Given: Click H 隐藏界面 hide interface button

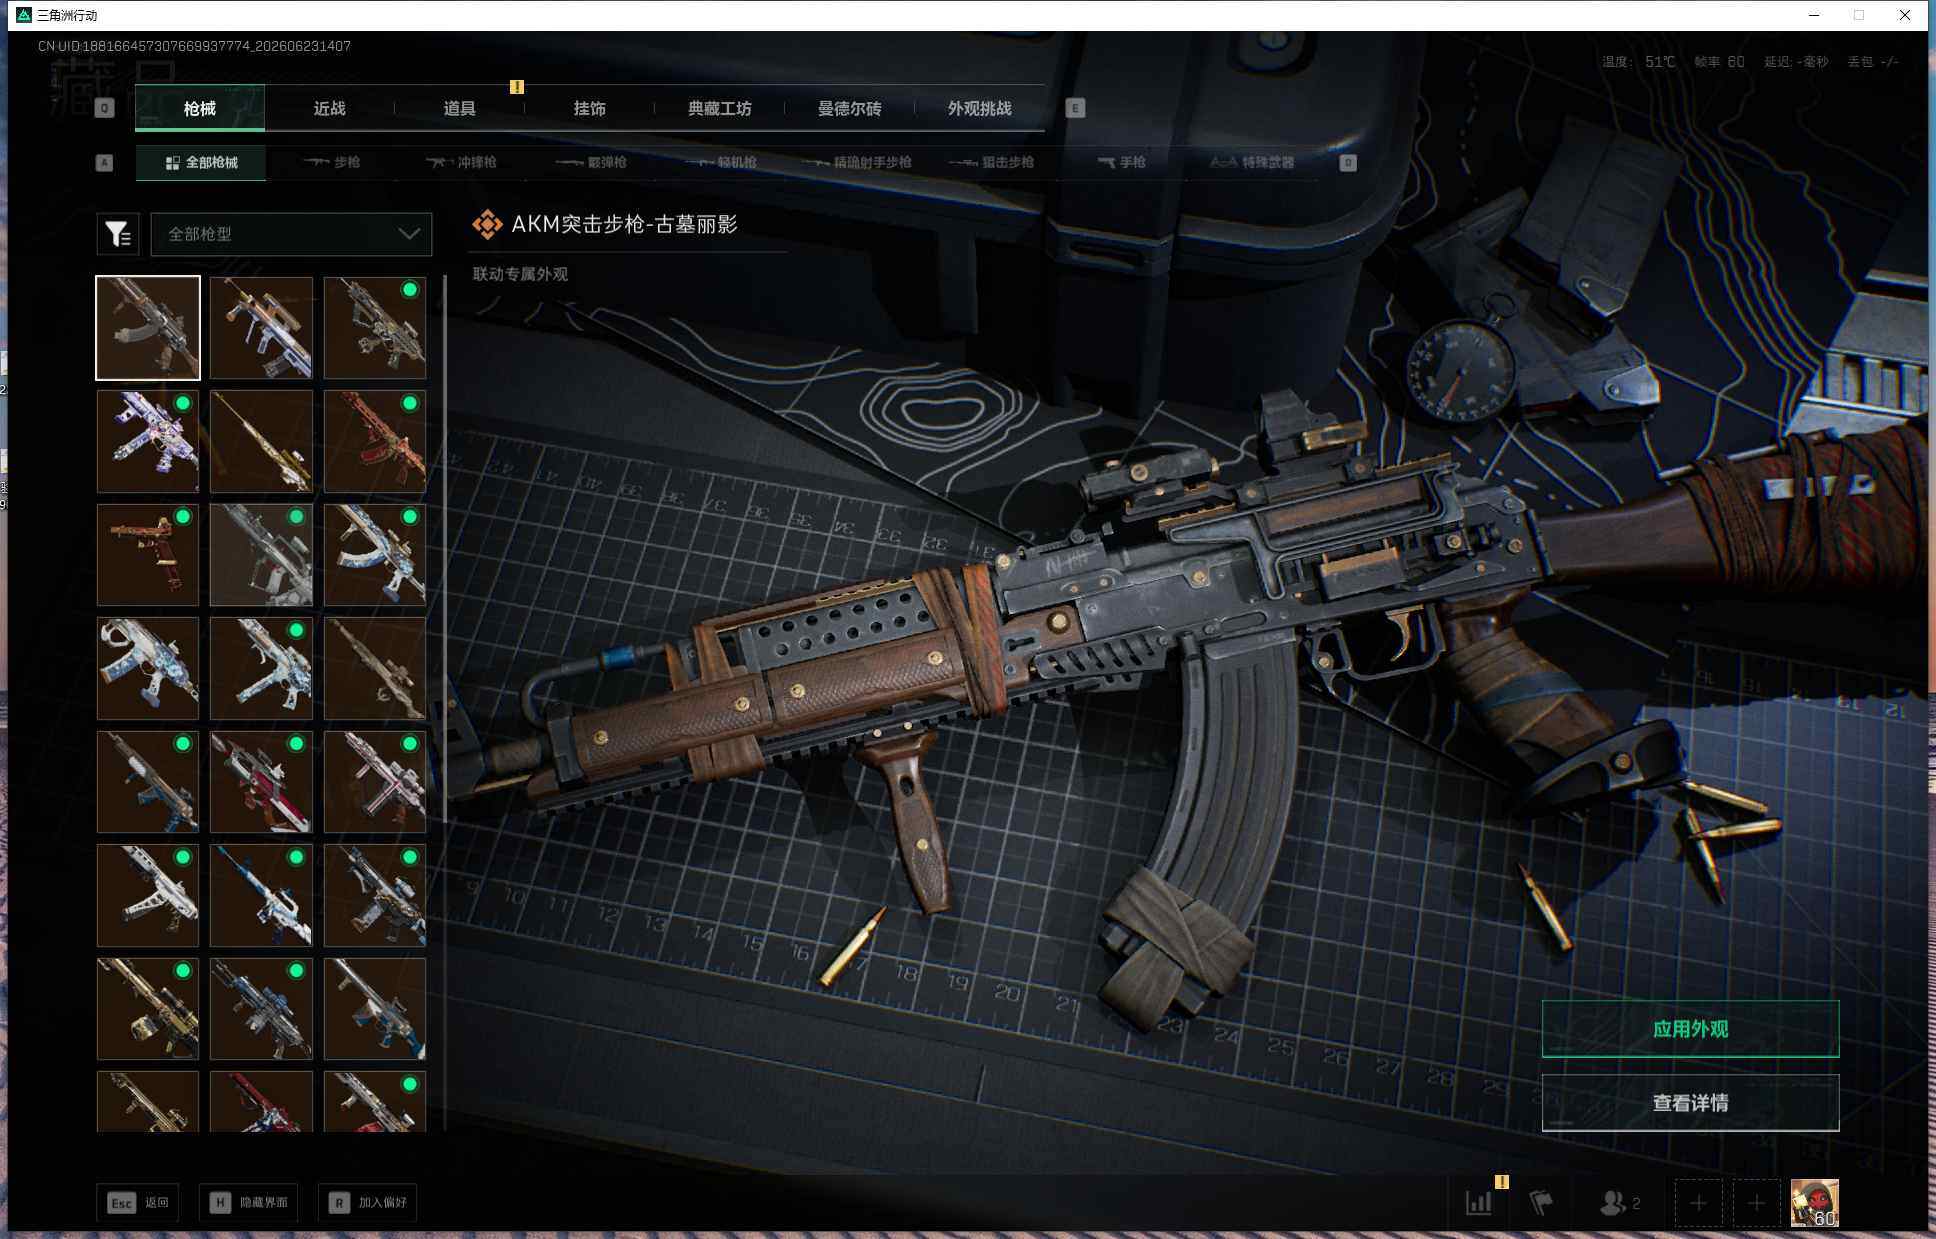Looking at the screenshot, I should coord(250,1203).
